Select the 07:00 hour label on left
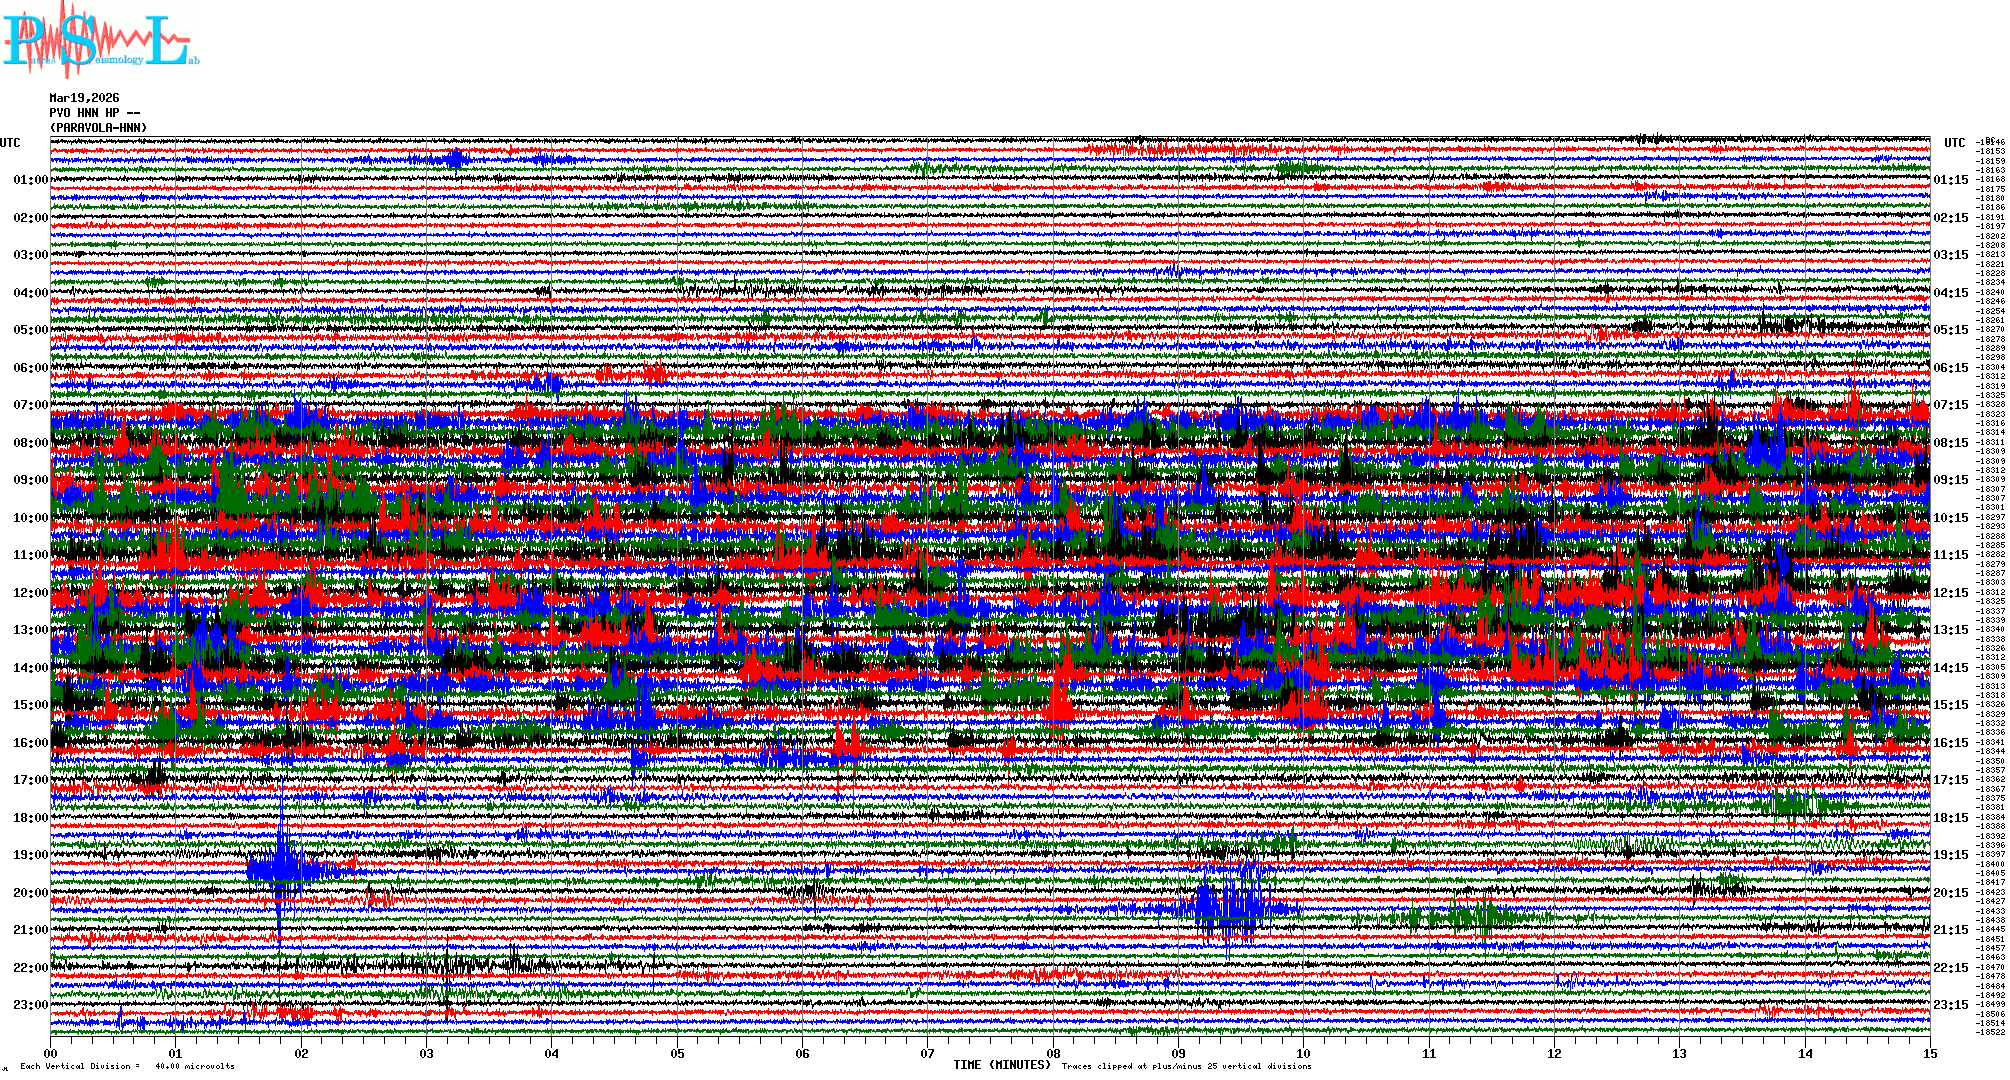The width and height of the screenshot is (2010, 1080). click(30, 405)
